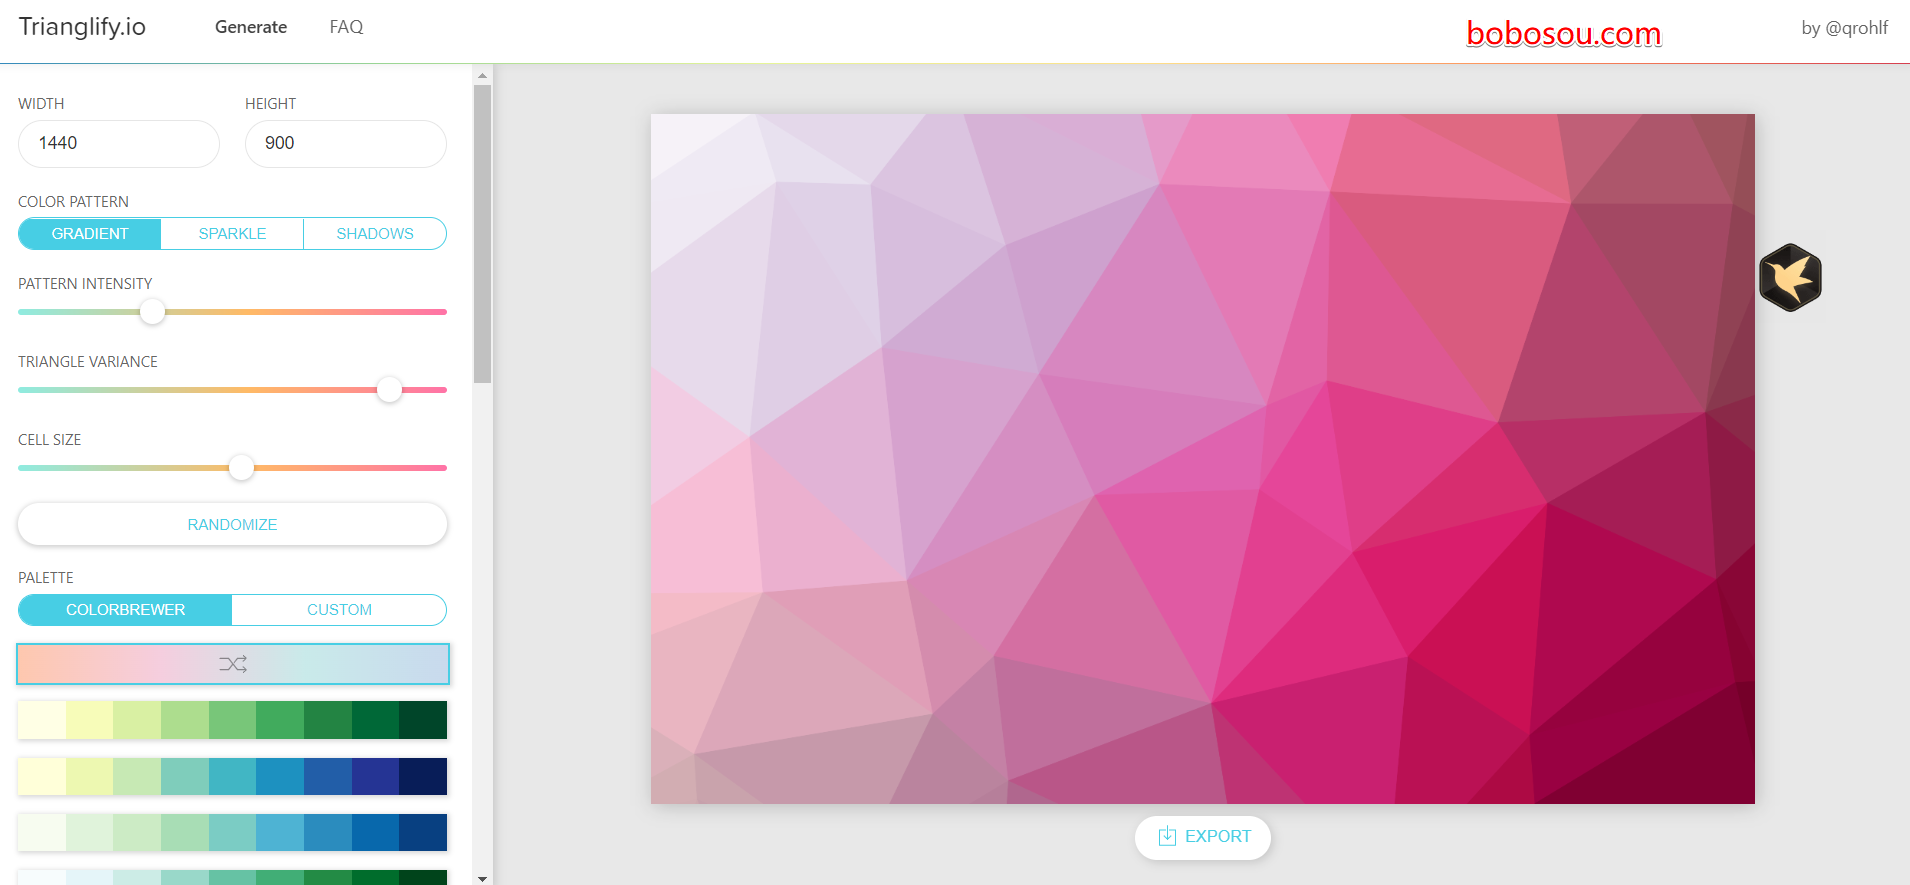Open the FAQ page
1910x885 pixels.
pos(346,27)
